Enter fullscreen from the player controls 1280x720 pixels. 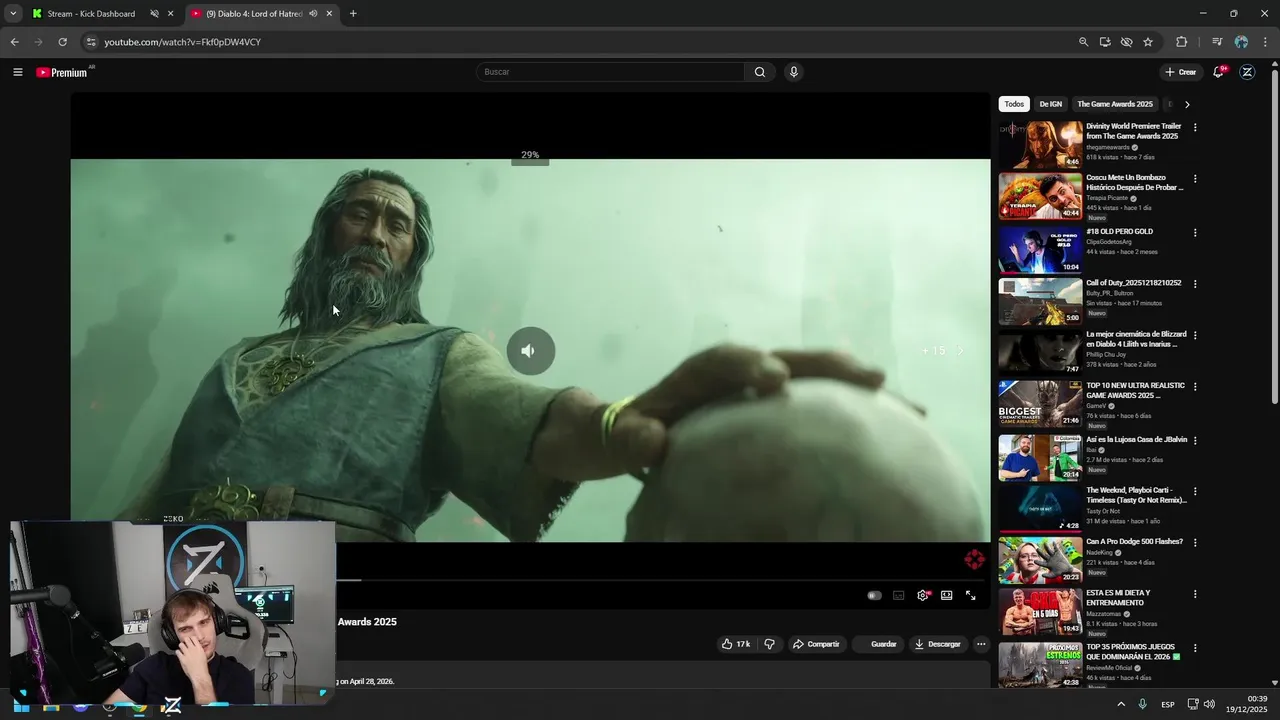point(970,595)
